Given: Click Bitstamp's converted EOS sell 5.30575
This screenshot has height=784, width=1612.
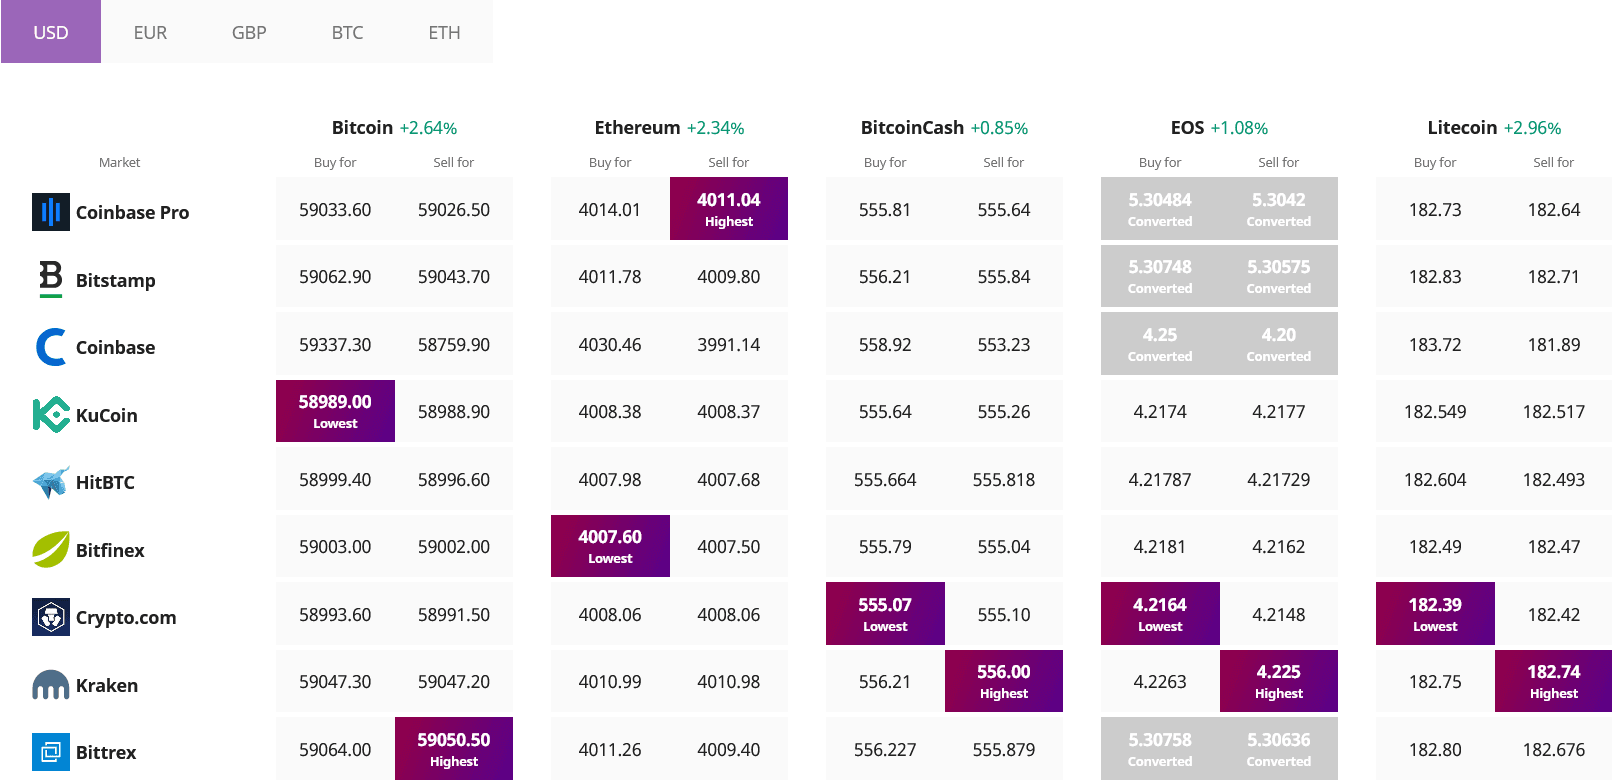Looking at the screenshot, I should (1279, 276).
